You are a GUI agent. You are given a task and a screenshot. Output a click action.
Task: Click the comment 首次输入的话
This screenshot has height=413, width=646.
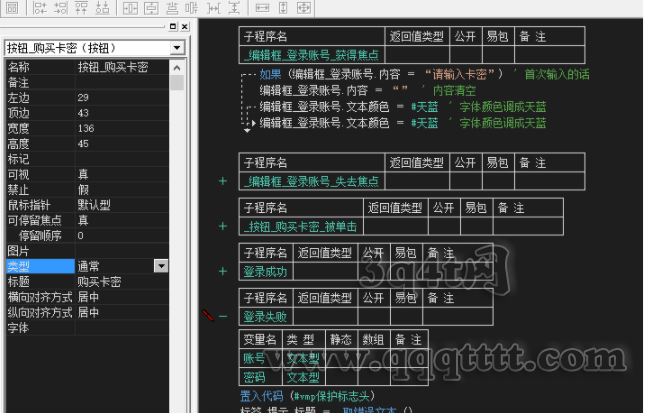point(557,74)
